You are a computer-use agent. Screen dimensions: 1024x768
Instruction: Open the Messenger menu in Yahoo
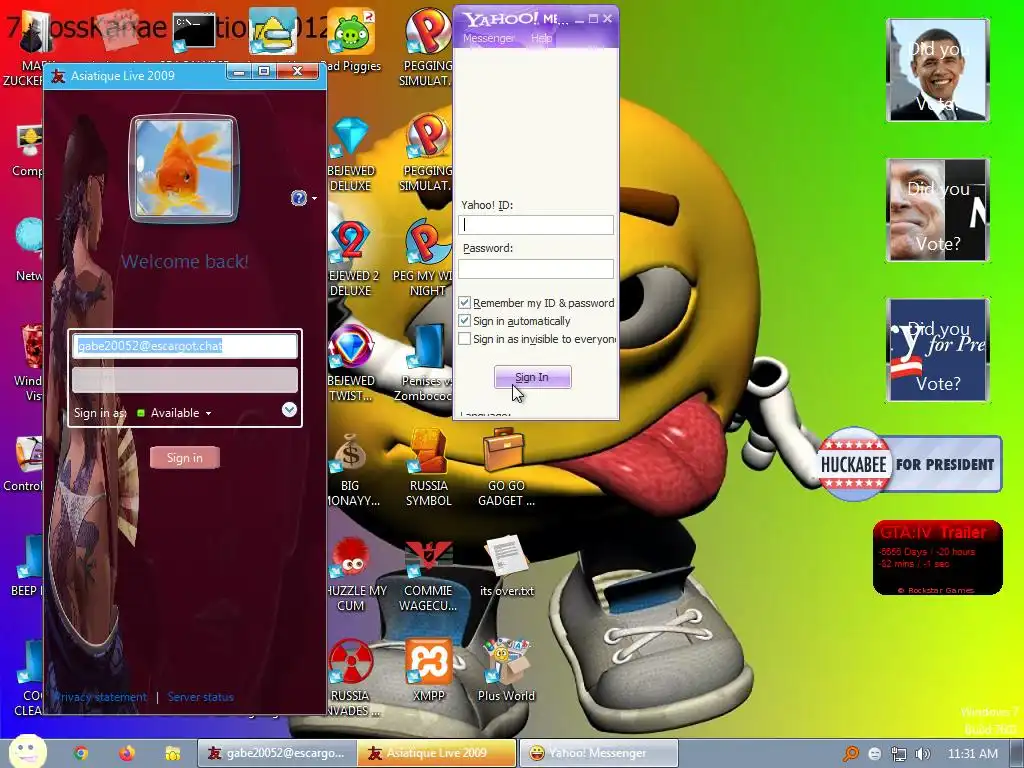click(x=488, y=39)
